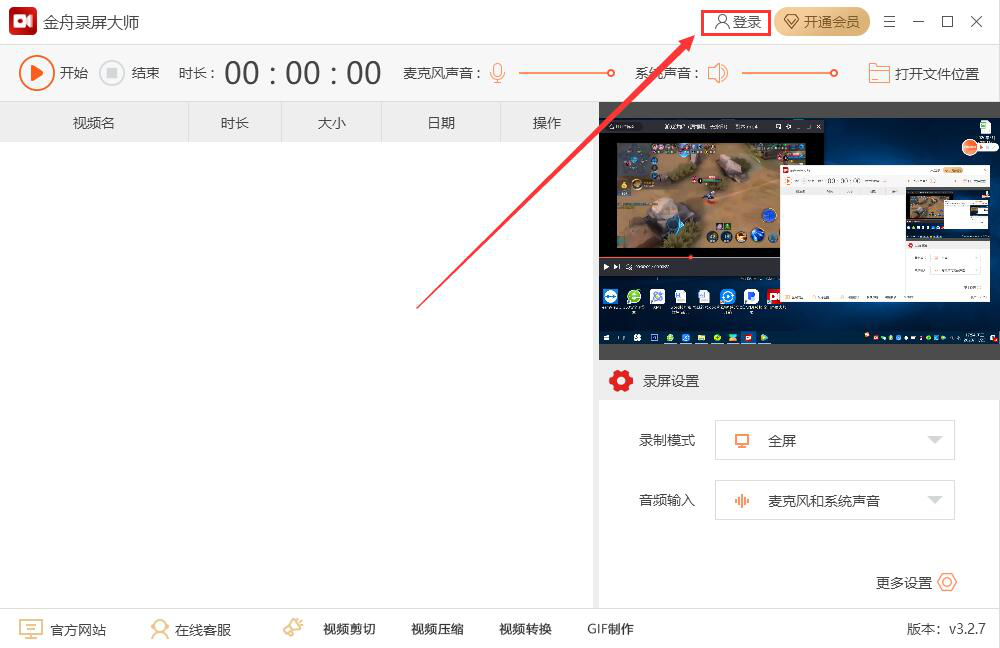
Task: Click the 官方网站 link text
Action: tap(78, 630)
